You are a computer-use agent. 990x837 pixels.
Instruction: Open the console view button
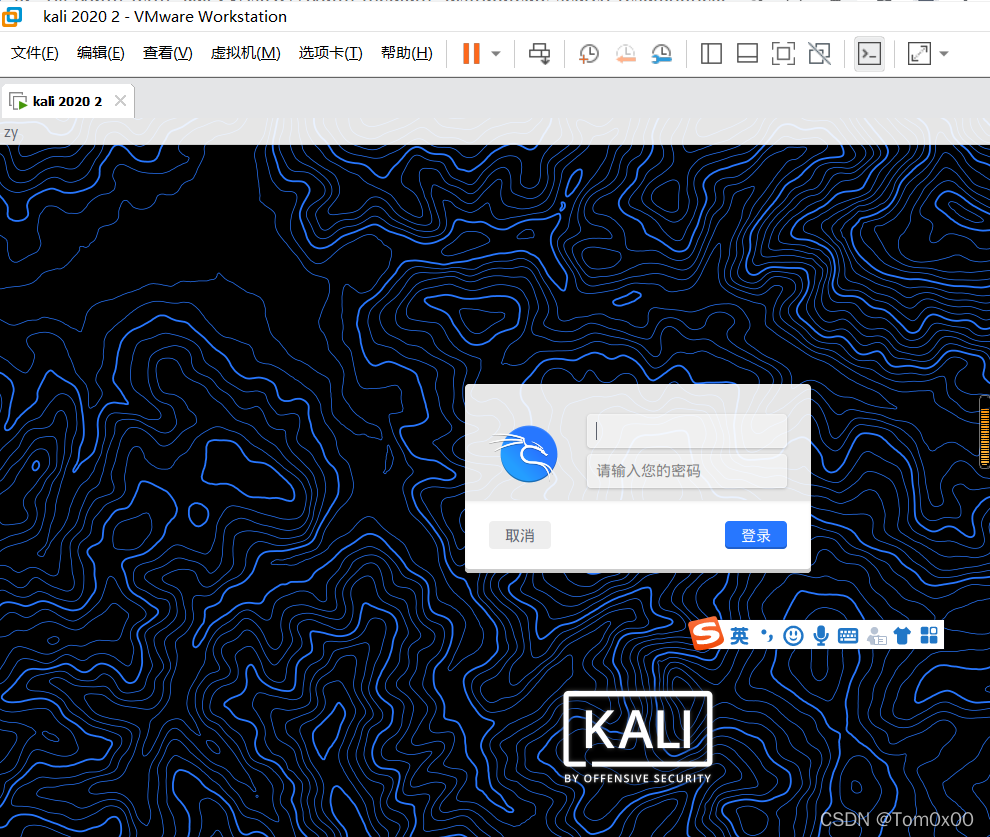click(x=869, y=54)
